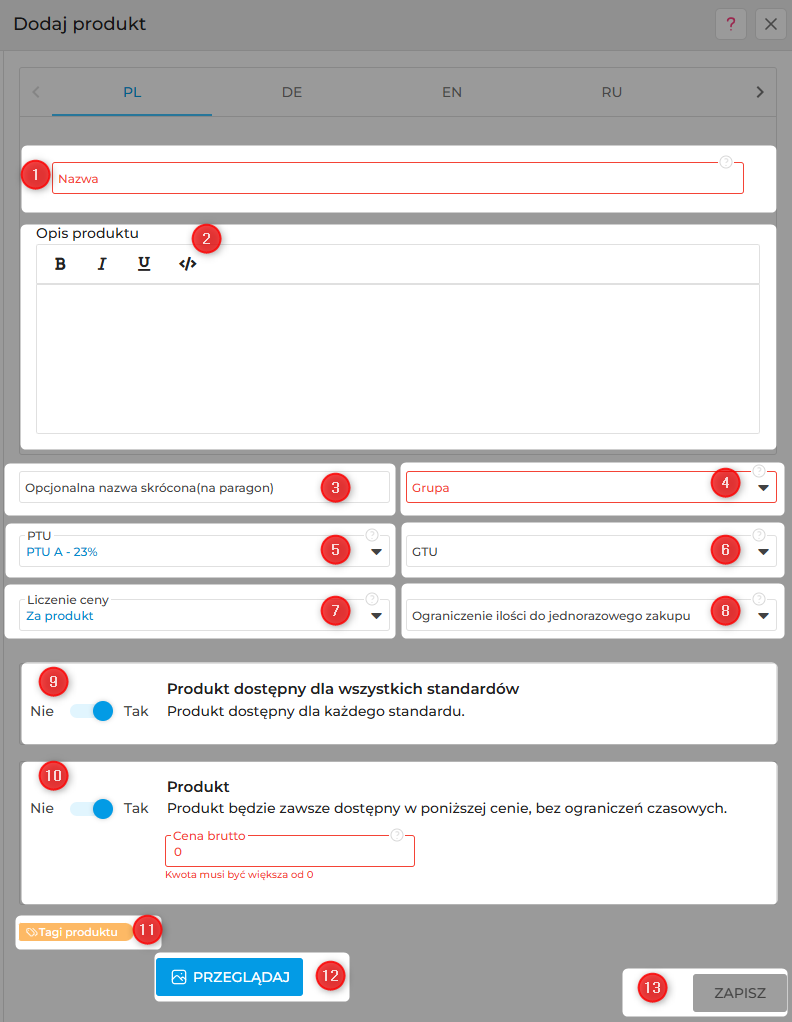Toggle the Produkt always-available price switch
Screen dimensions: 792x1022
[x=92, y=809]
